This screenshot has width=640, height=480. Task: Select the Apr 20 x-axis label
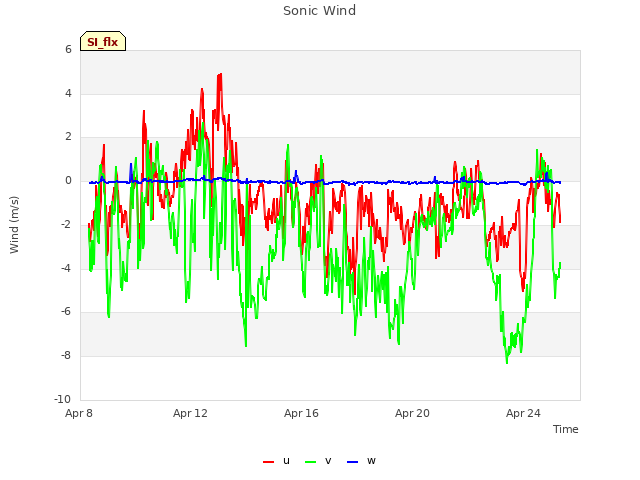[x=412, y=413]
